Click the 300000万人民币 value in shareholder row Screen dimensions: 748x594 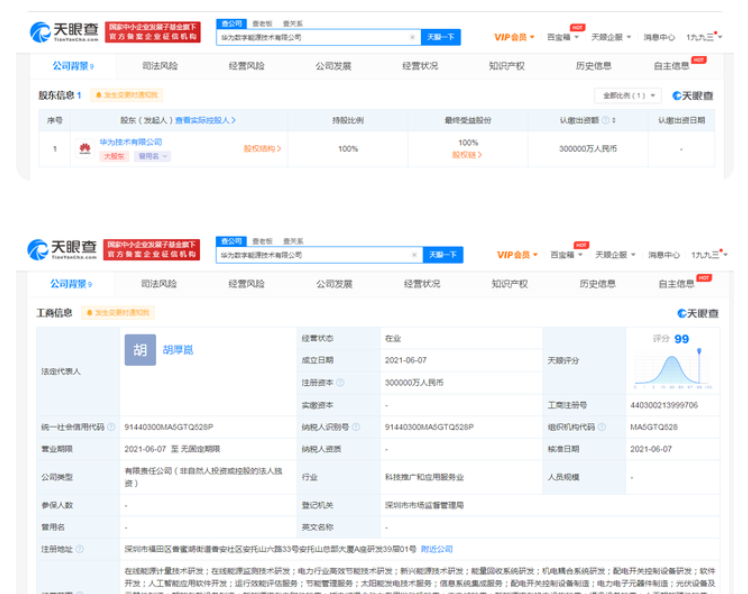click(x=588, y=149)
